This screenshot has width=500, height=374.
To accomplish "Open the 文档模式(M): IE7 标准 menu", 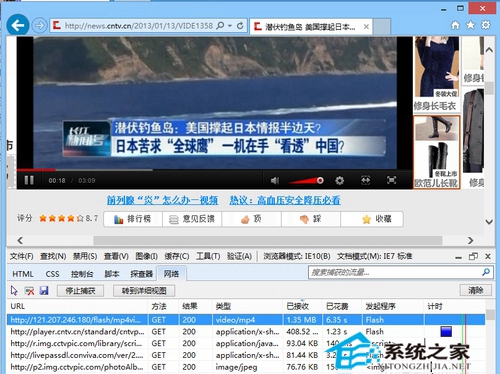I will pos(375,256).
